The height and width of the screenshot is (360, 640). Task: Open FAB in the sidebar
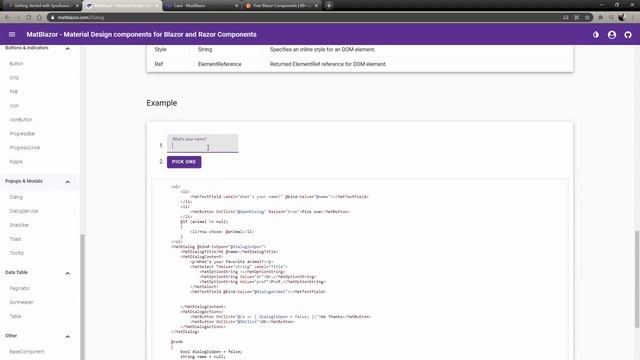(x=13, y=91)
